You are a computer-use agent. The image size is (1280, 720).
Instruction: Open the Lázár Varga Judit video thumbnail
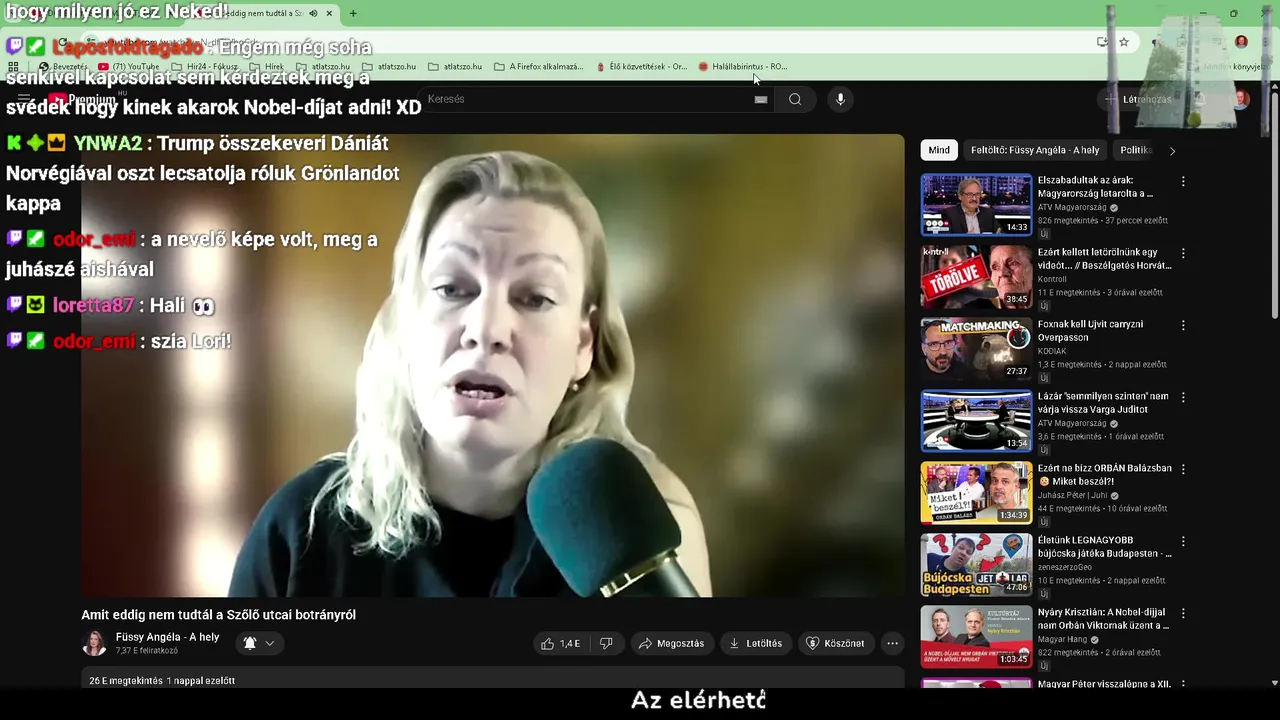pyautogui.click(x=976, y=421)
